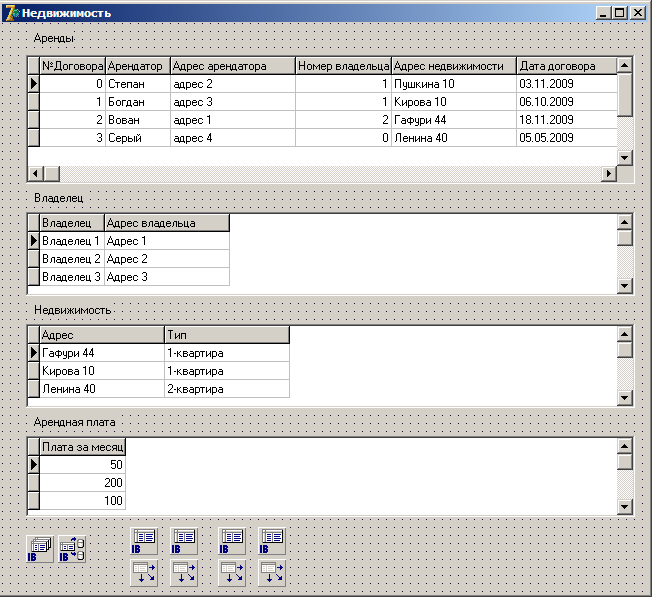Image resolution: width=652 pixels, height=597 pixels.
Task: Click the Адрес арендатора column header
Action: 233,66
